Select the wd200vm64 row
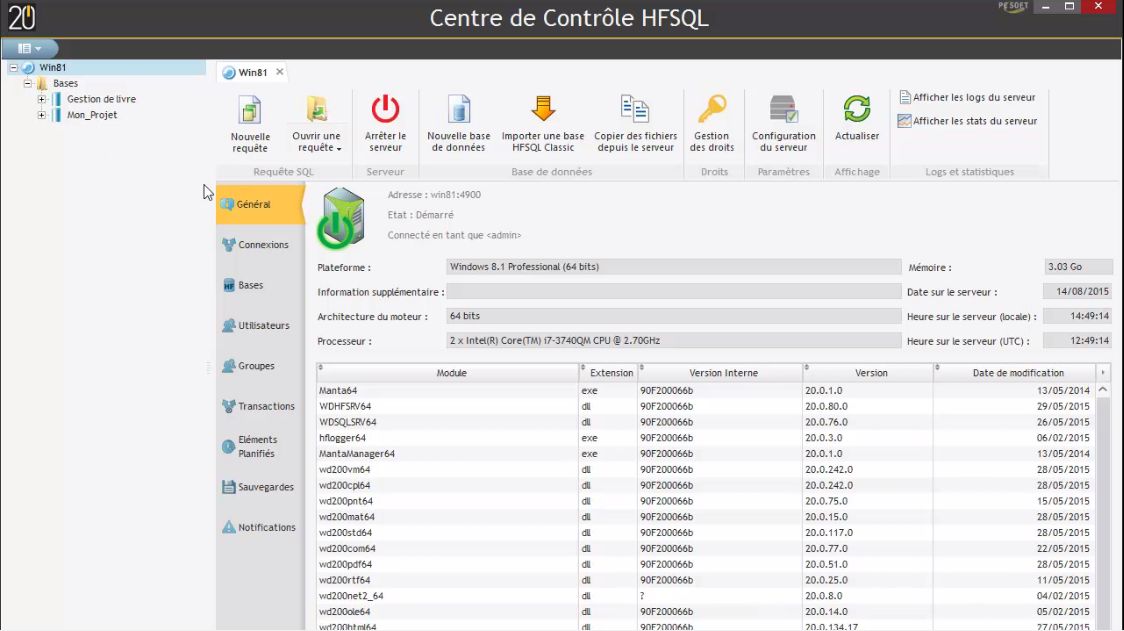The image size is (1124, 631). (x=705, y=470)
